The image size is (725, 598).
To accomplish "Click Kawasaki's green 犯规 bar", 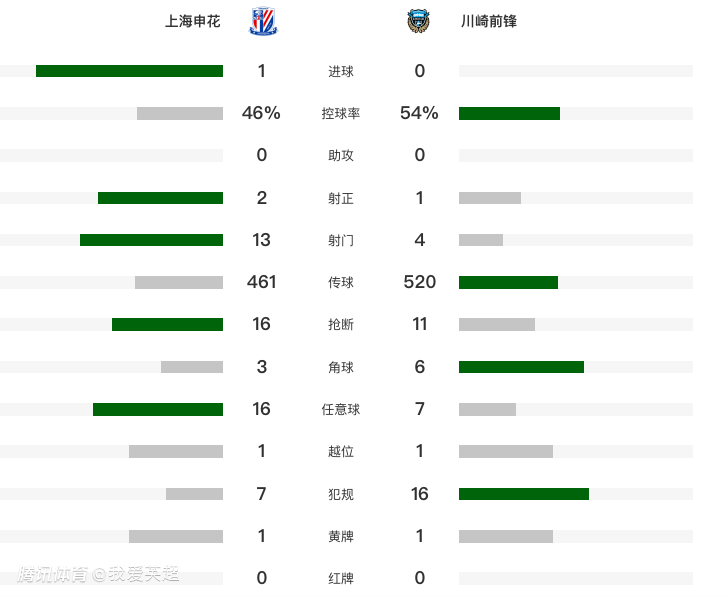I will point(524,493).
